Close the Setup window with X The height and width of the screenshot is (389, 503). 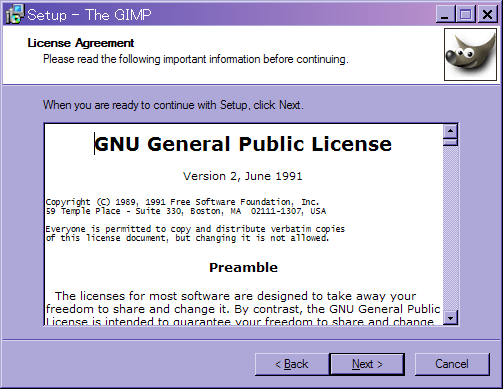[487, 14]
